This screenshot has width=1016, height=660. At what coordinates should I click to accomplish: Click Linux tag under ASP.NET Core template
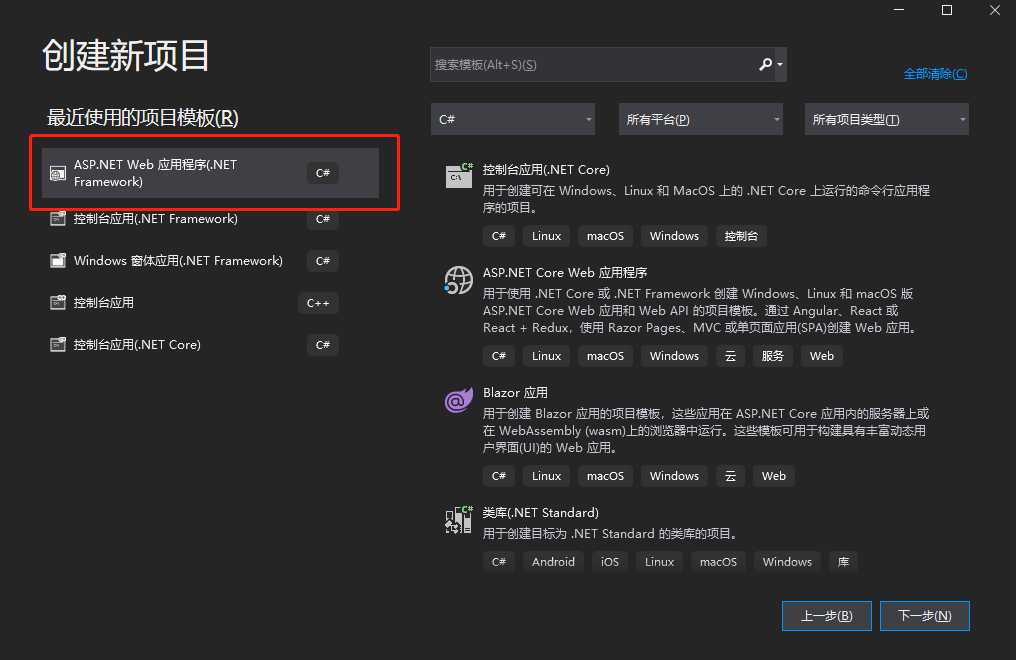coord(546,356)
